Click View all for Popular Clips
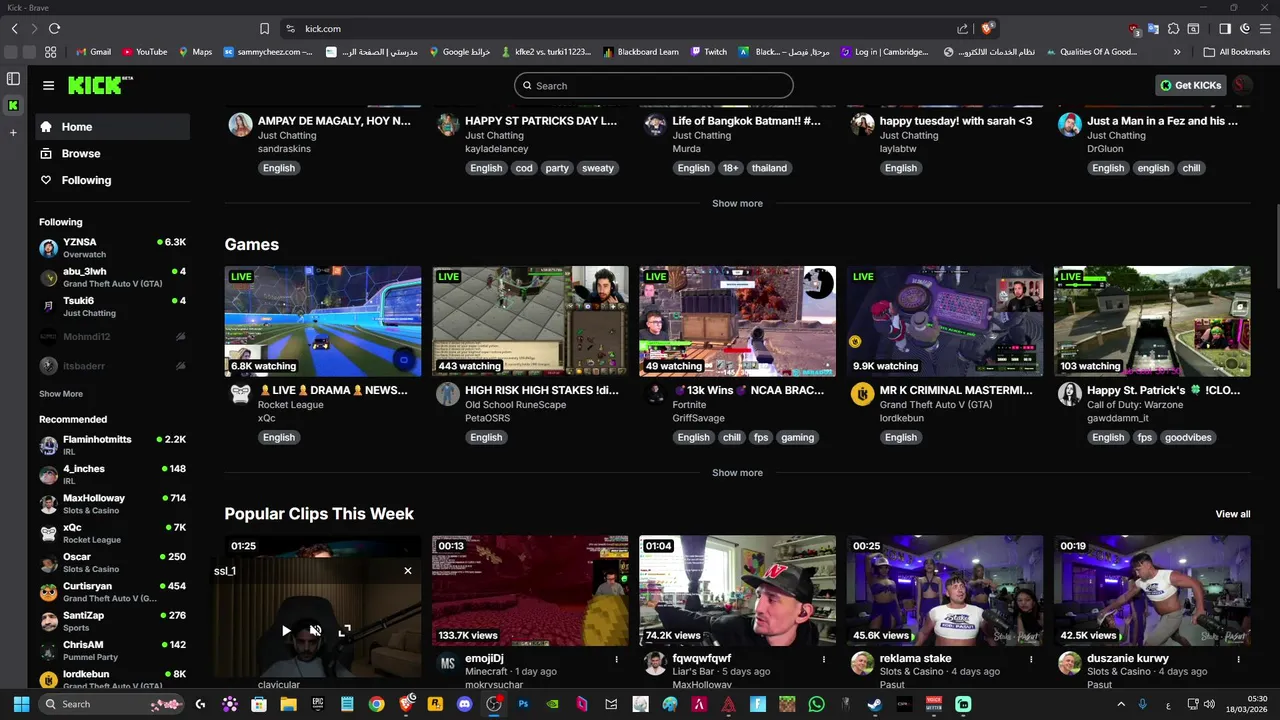This screenshot has width=1280, height=720. [x=1232, y=514]
